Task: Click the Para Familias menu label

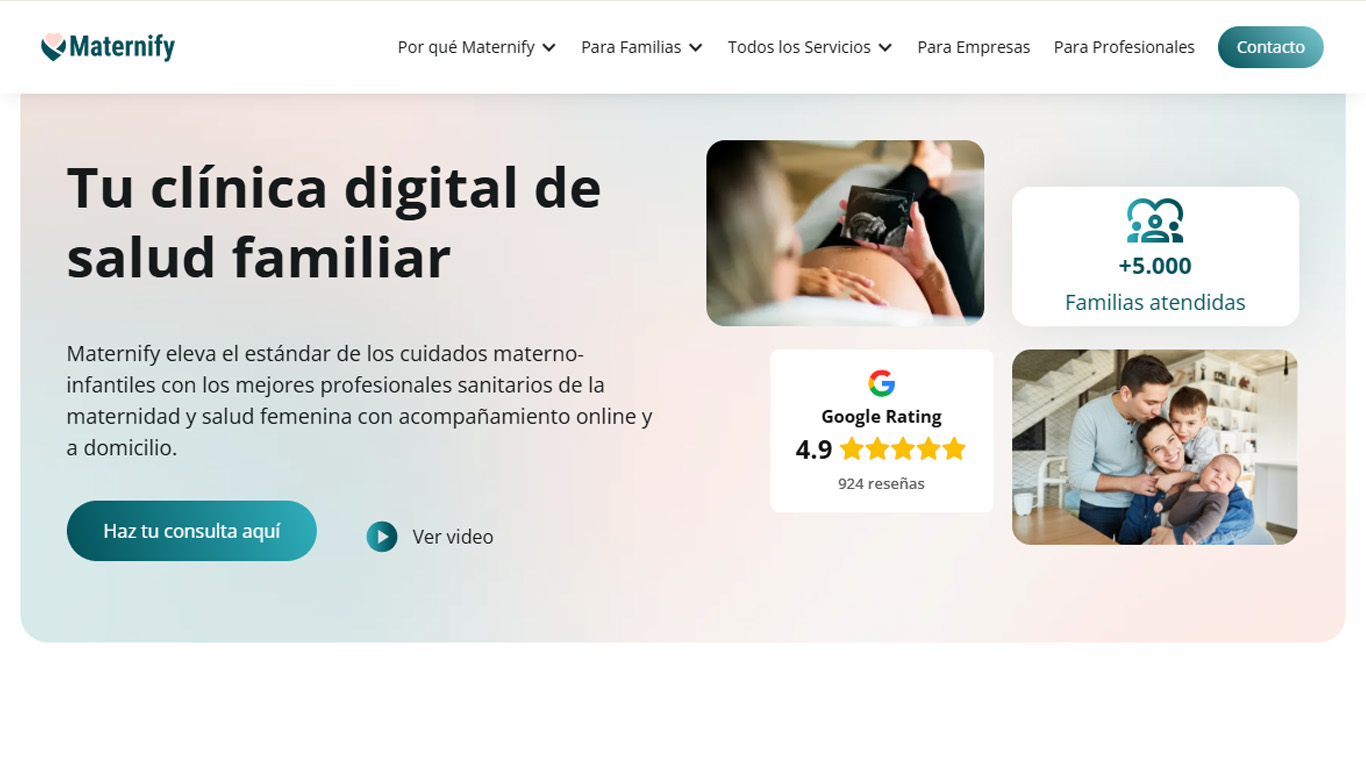Action: coord(631,47)
